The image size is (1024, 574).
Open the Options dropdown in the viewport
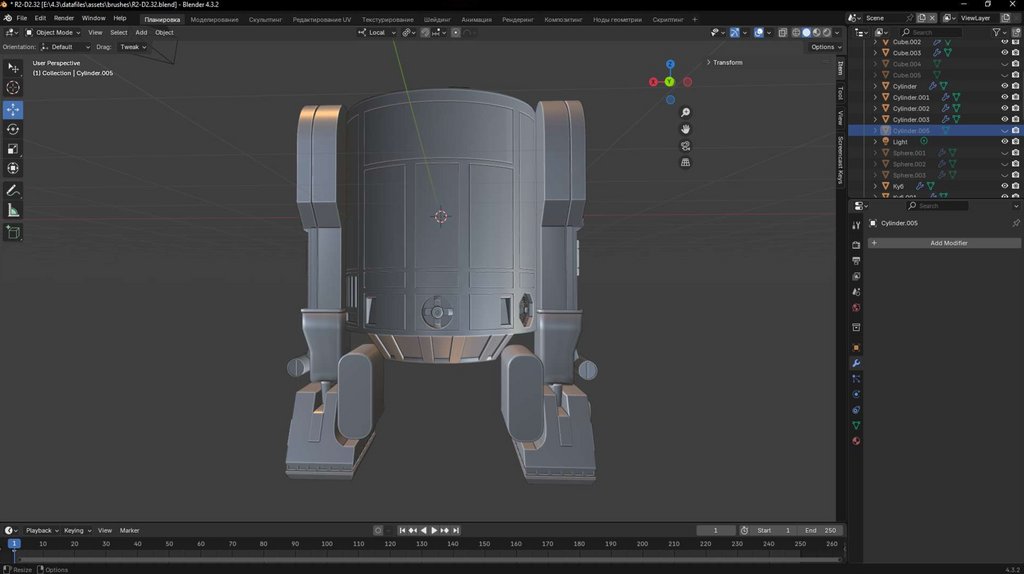click(824, 47)
